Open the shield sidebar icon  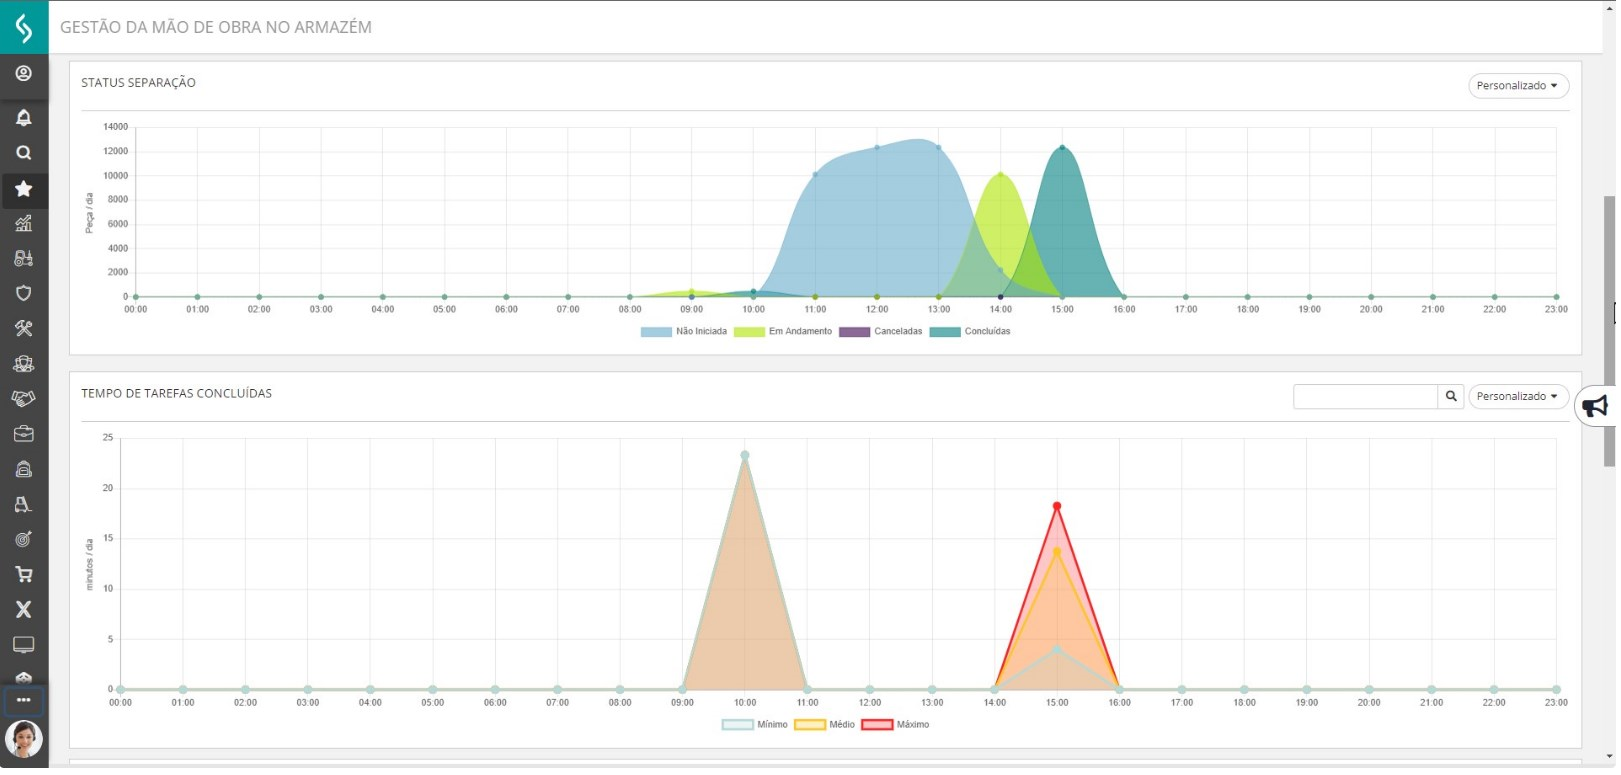click(24, 293)
